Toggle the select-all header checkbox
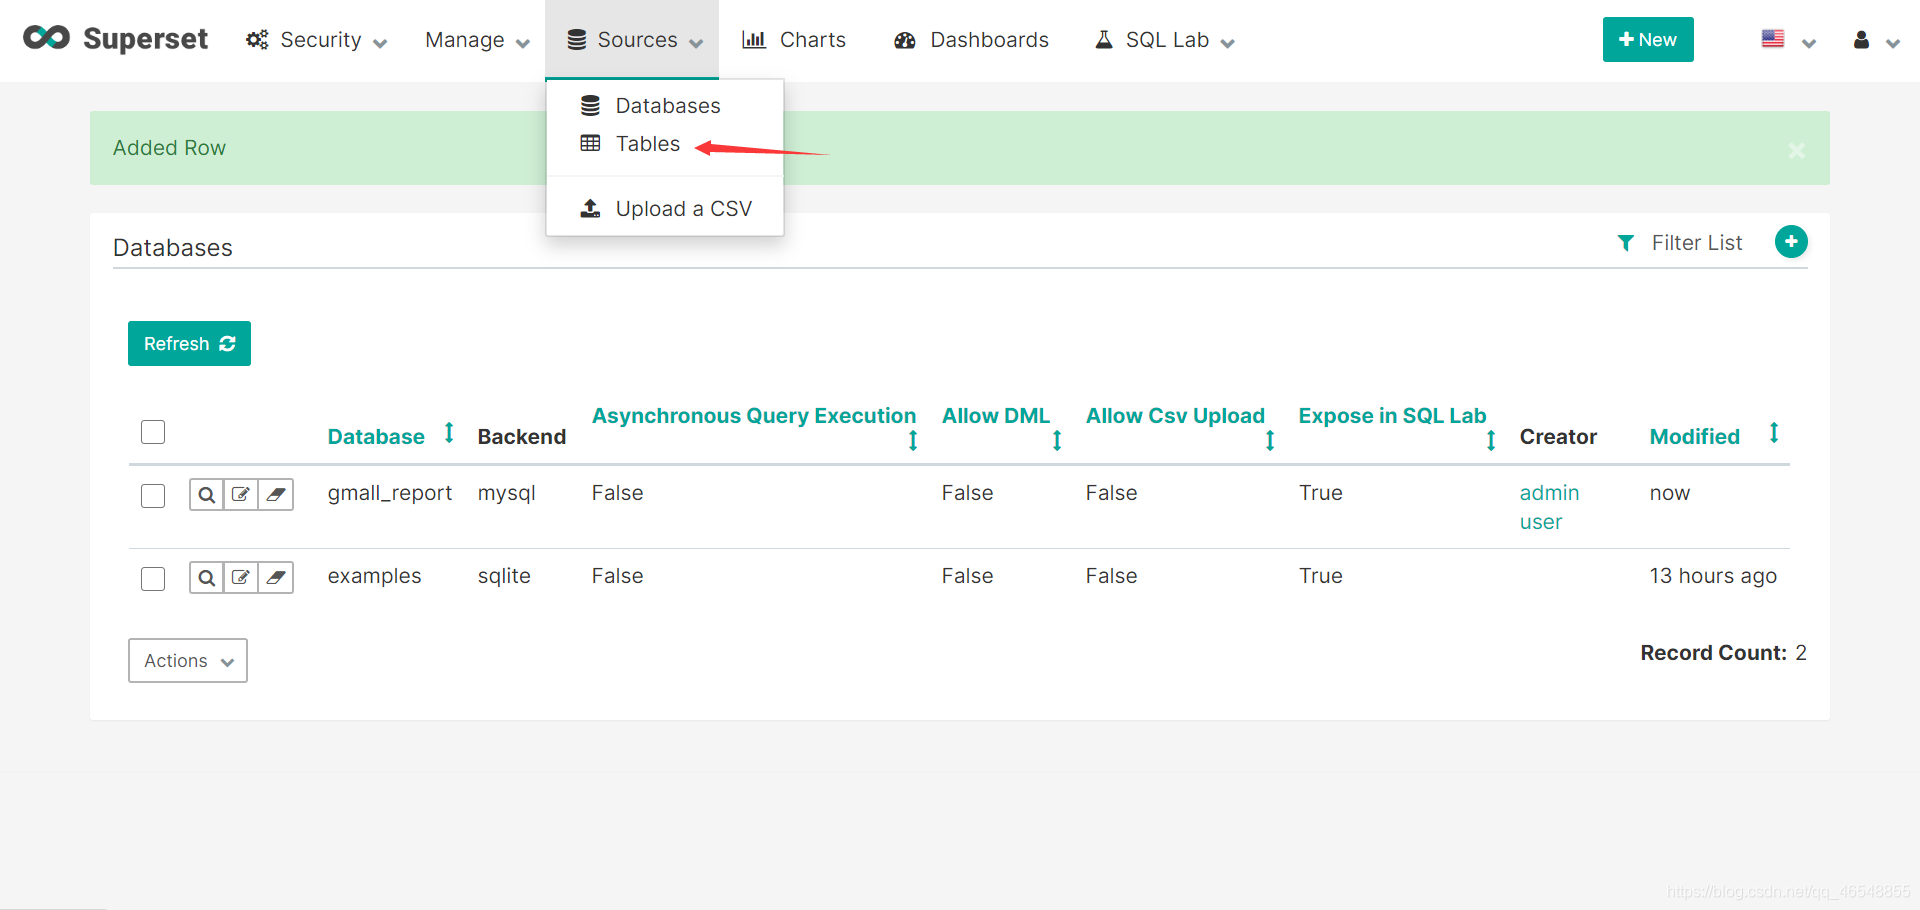Viewport: 1920px width, 910px height. coord(153,432)
